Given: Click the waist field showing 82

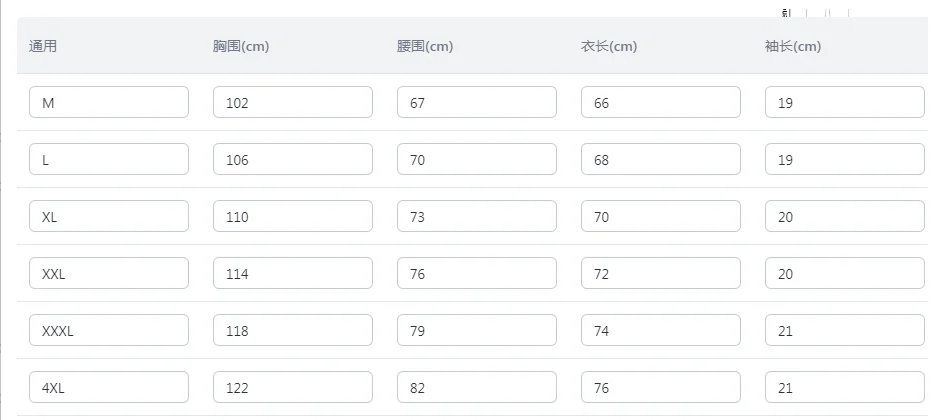Looking at the screenshot, I should 476,388.
